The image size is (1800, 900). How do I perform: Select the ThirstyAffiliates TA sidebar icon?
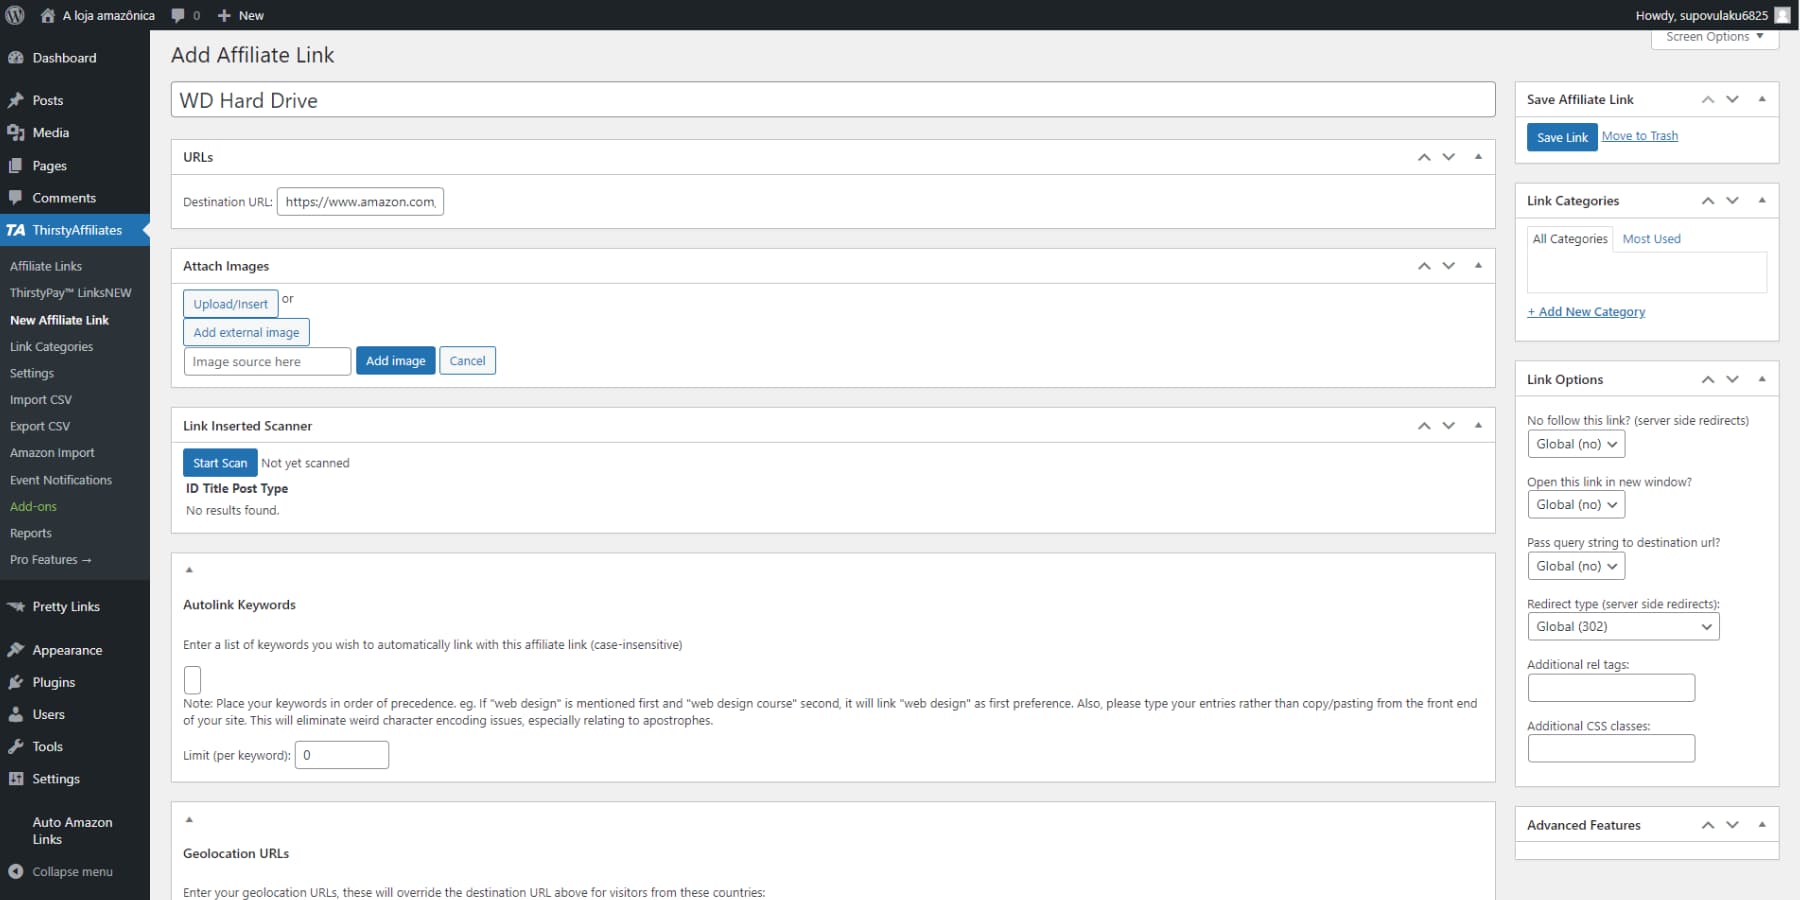[15, 230]
